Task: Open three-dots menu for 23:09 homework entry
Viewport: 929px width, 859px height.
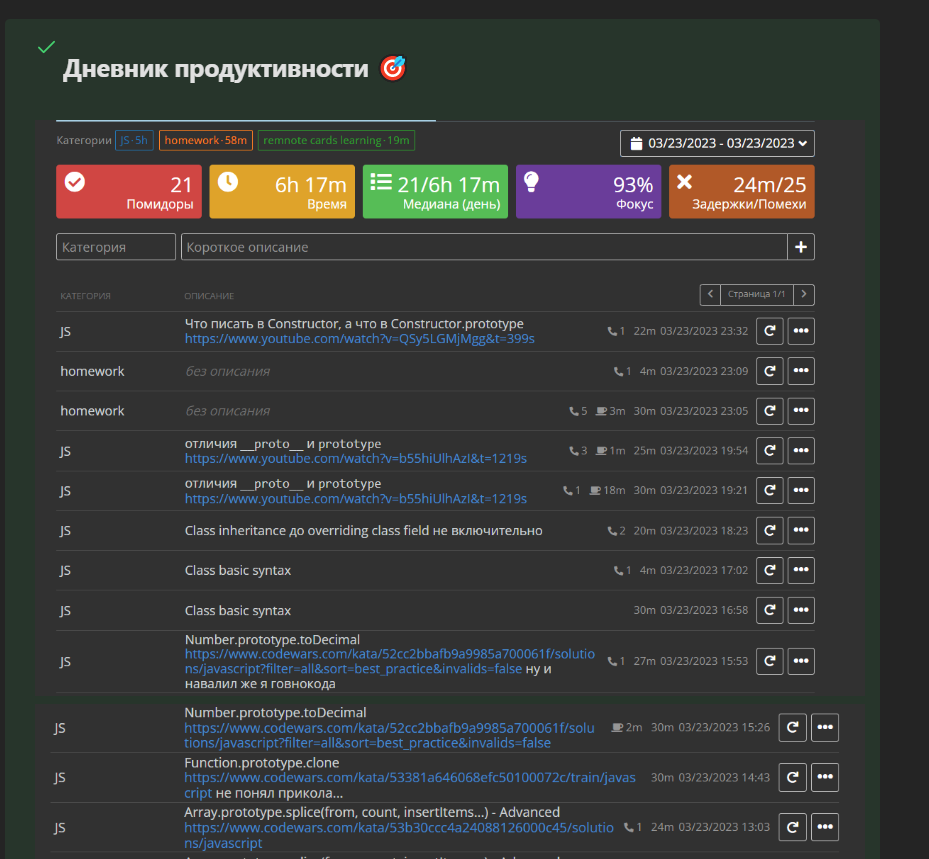Action: click(x=801, y=371)
